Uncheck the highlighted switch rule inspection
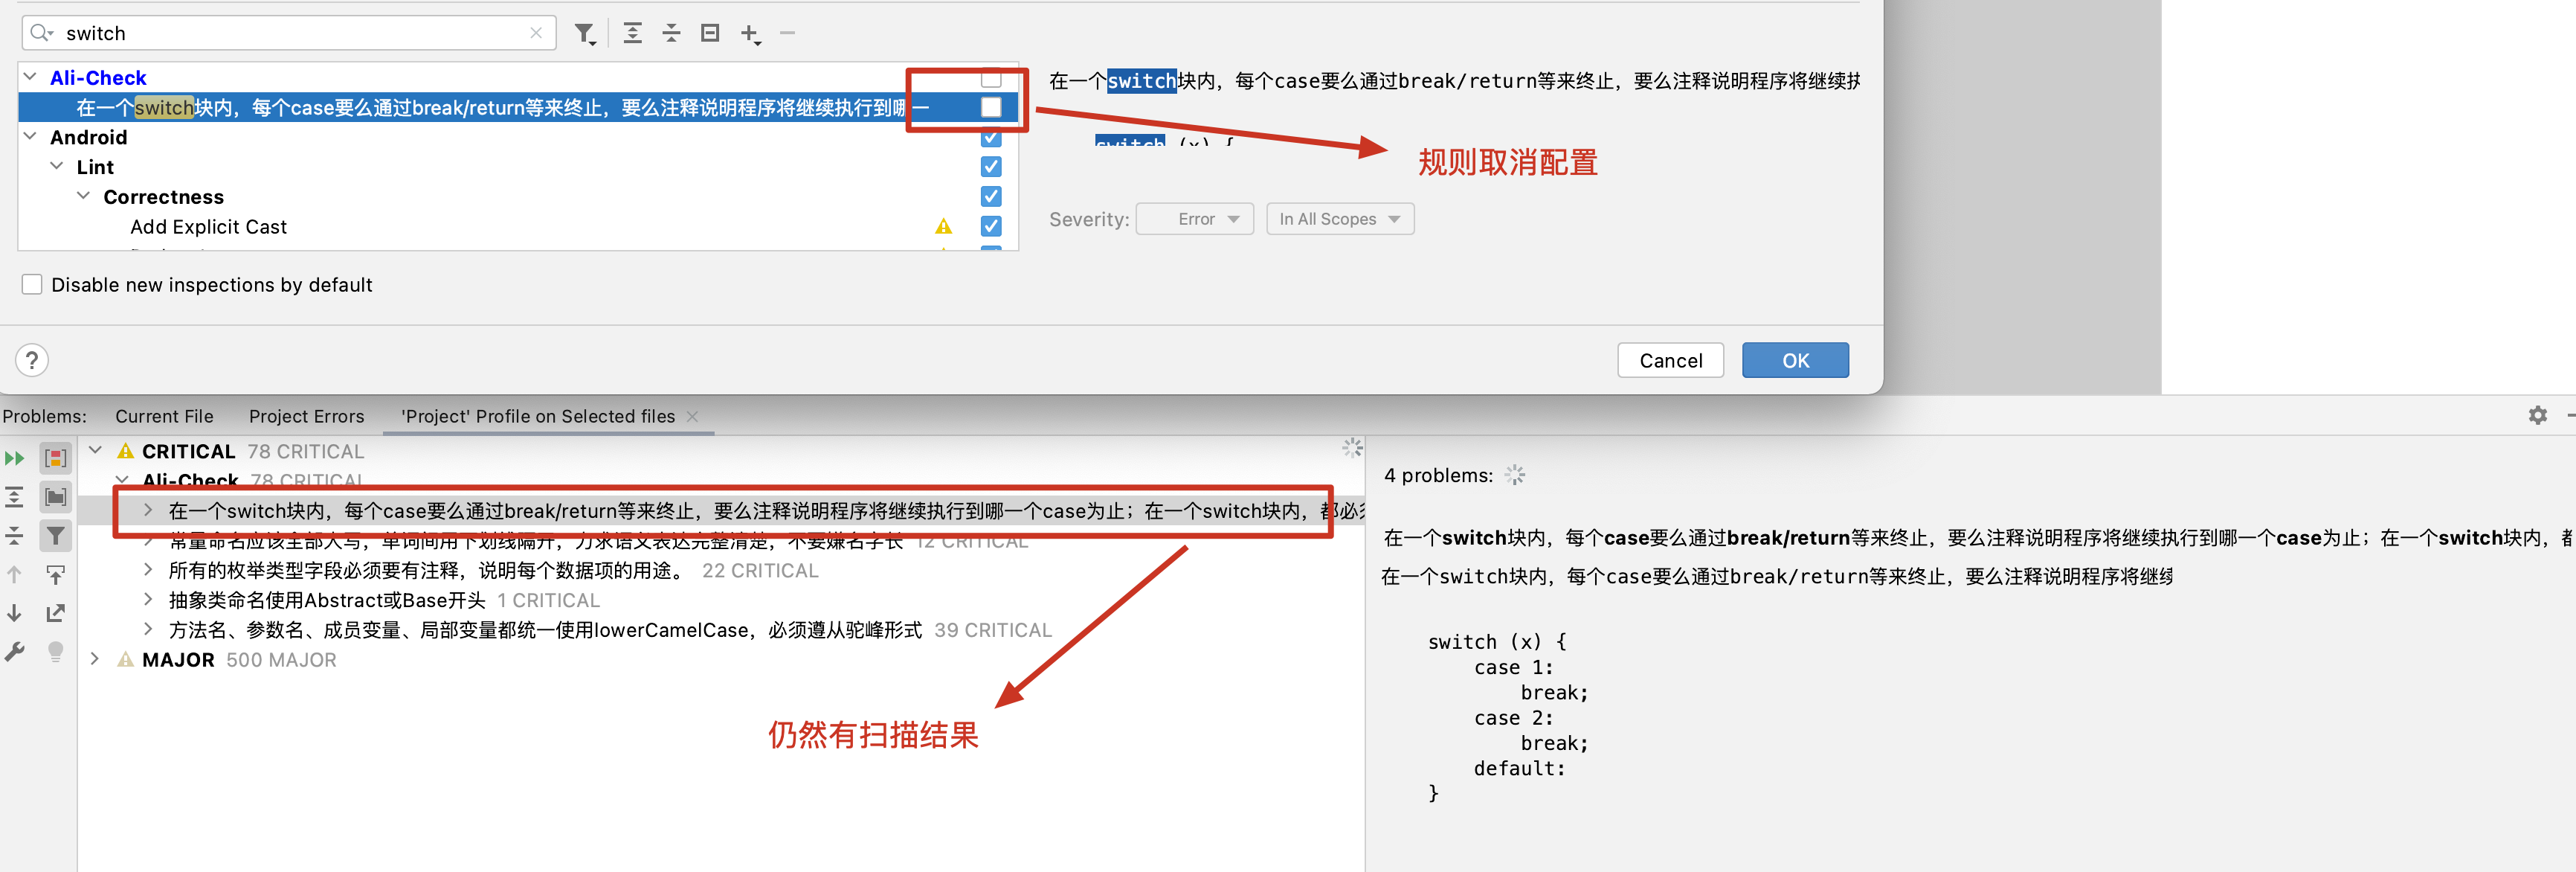The width and height of the screenshot is (2576, 872). 991,107
